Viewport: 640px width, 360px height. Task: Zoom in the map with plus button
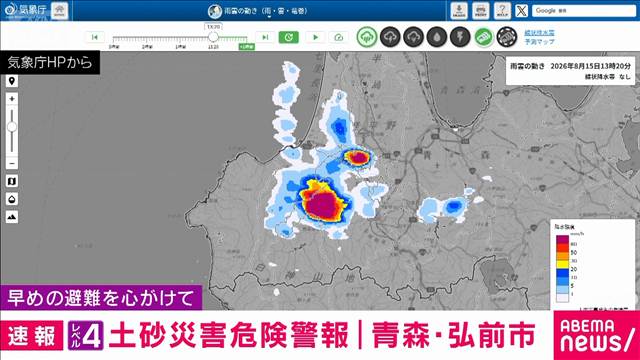tap(12, 99)
